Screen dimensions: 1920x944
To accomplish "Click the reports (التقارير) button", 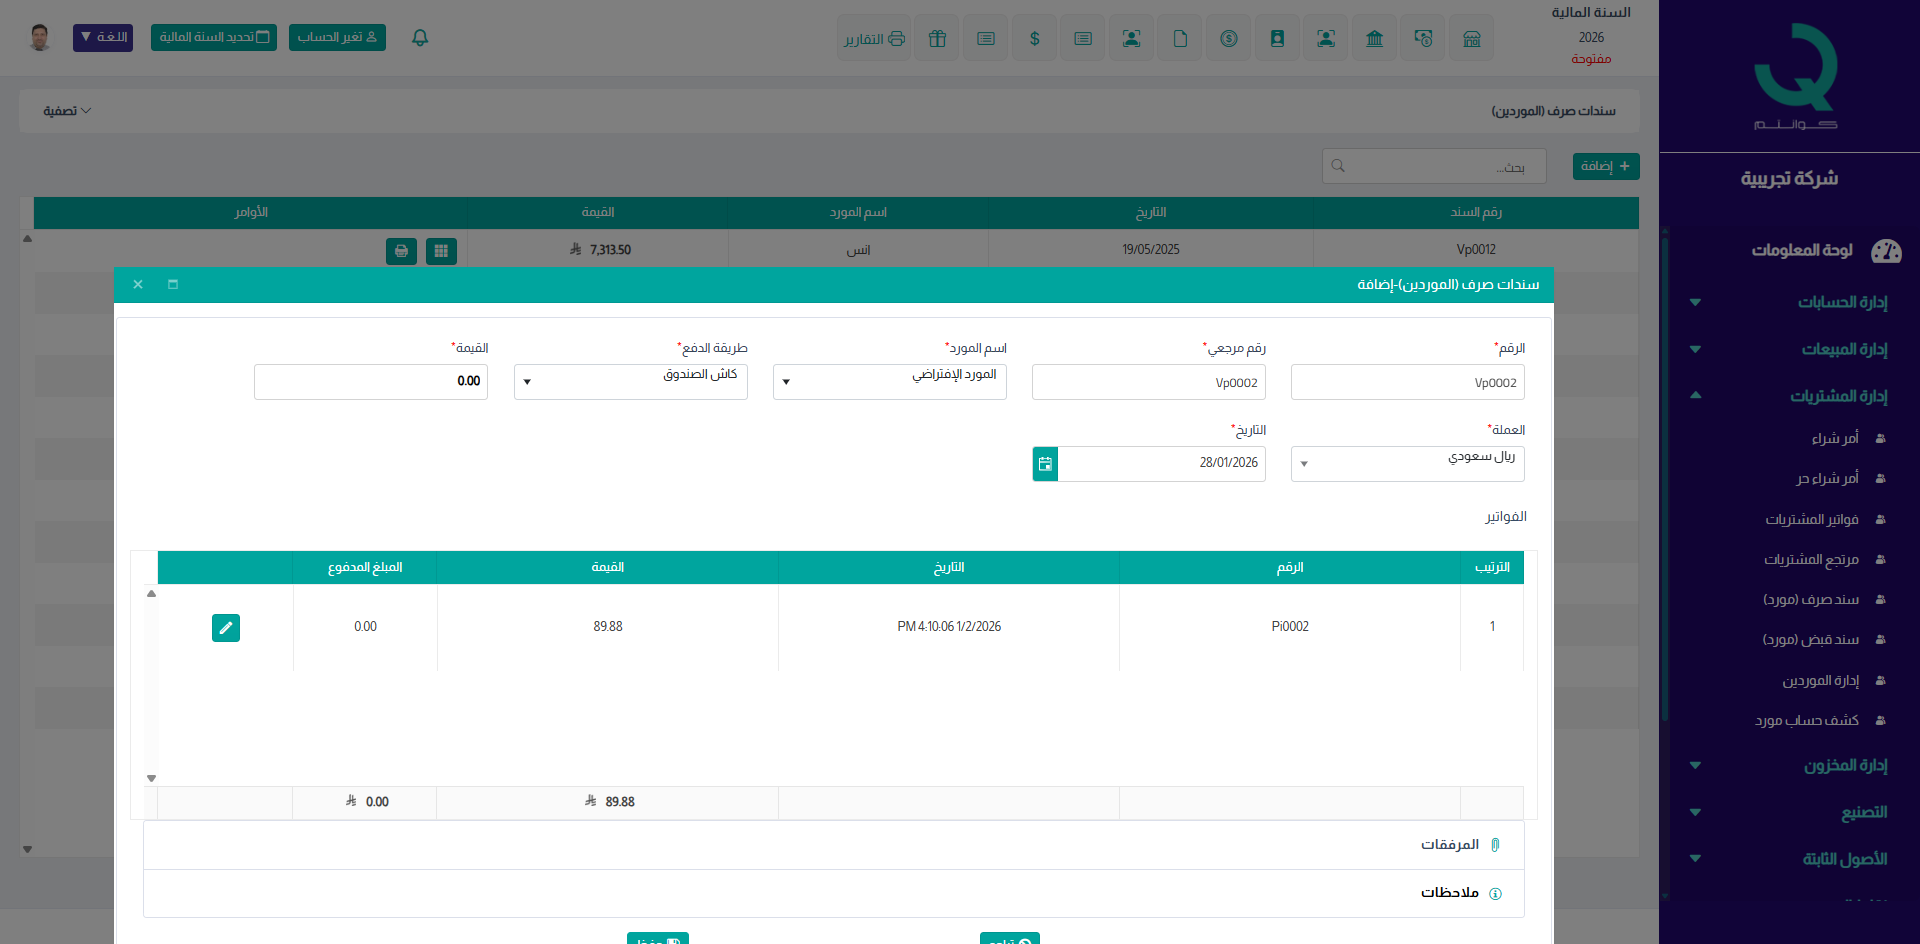I will pos(873,39).
